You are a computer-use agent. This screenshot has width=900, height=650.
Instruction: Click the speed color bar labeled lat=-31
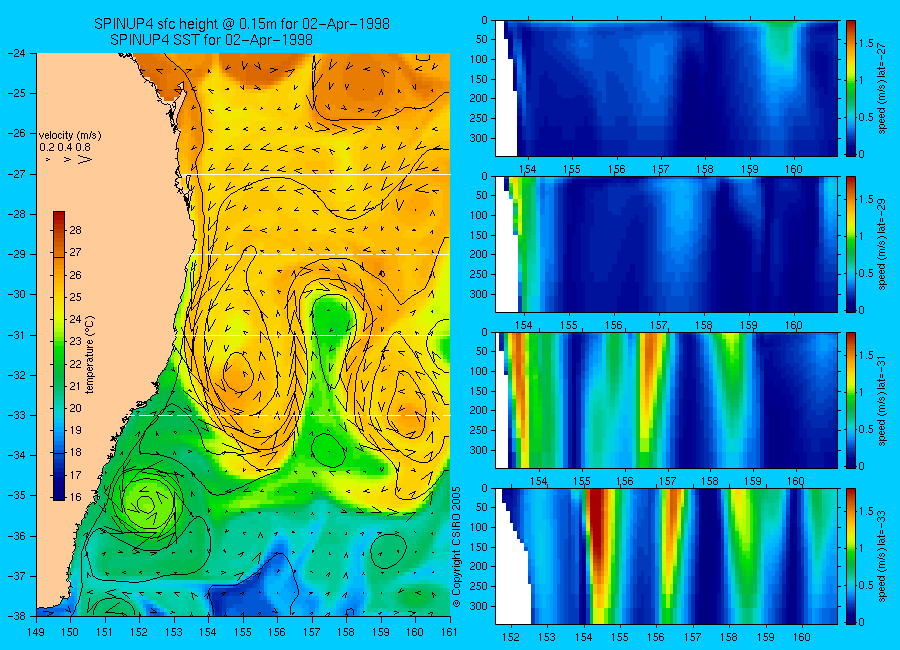click(851, 400)
